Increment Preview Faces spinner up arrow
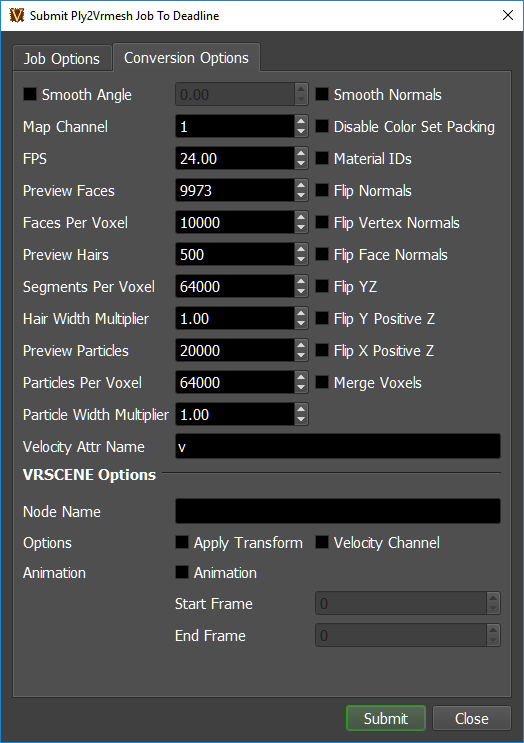This screenshot has height=743, width=524. tap(301, 185)
